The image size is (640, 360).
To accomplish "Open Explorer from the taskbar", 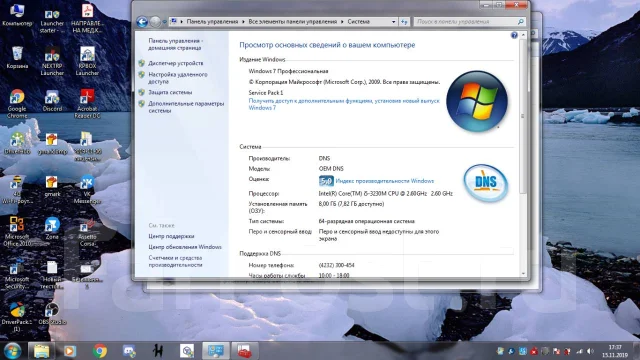I will [x=41, y=351].
